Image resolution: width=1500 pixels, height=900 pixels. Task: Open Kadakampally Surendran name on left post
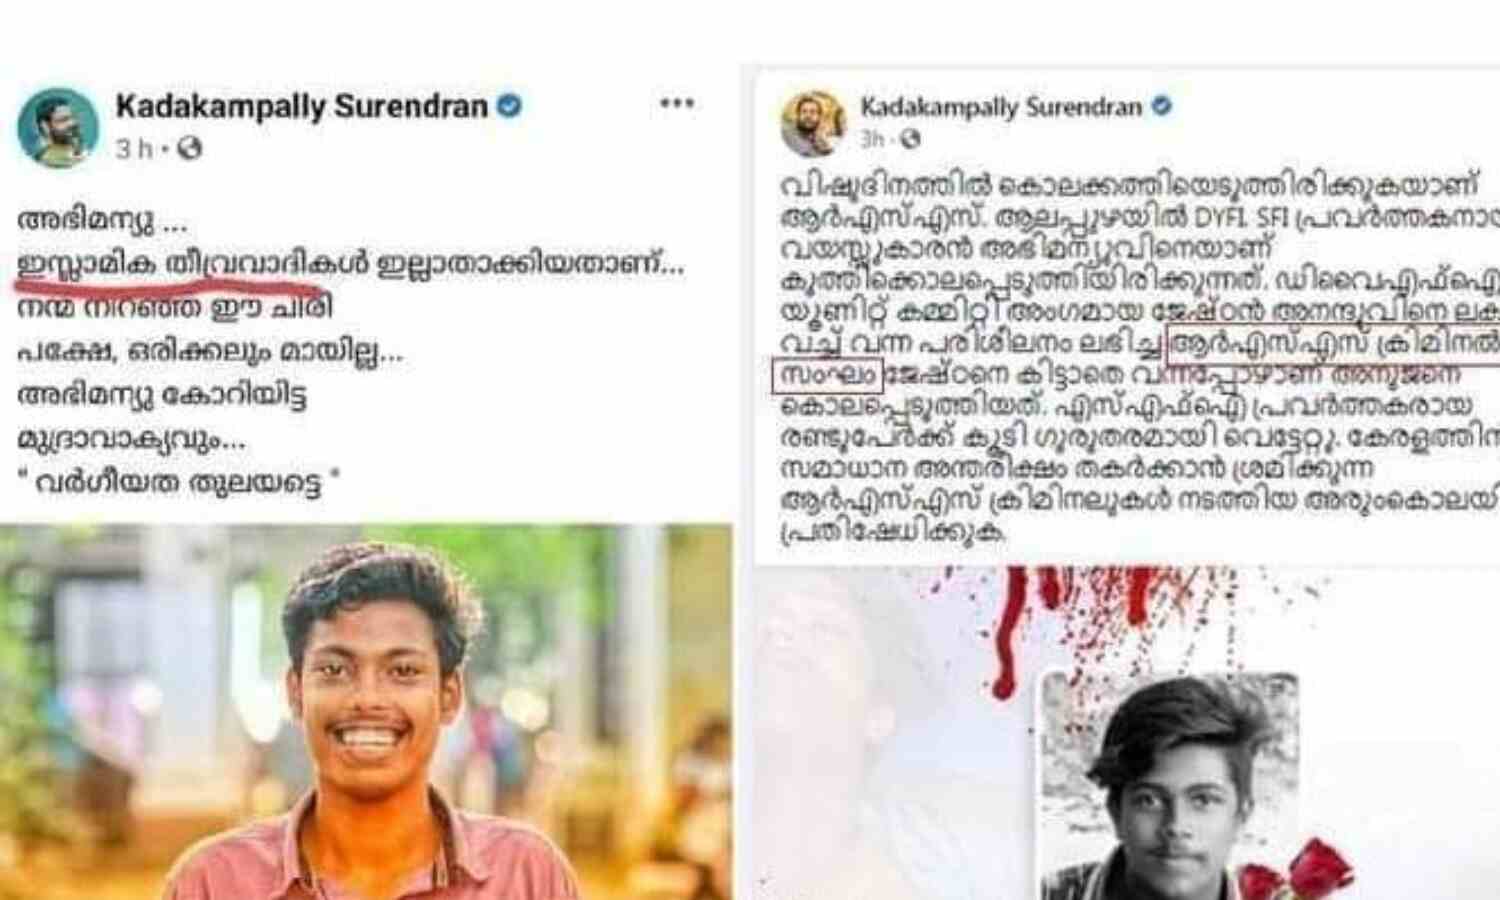point(302,105)
